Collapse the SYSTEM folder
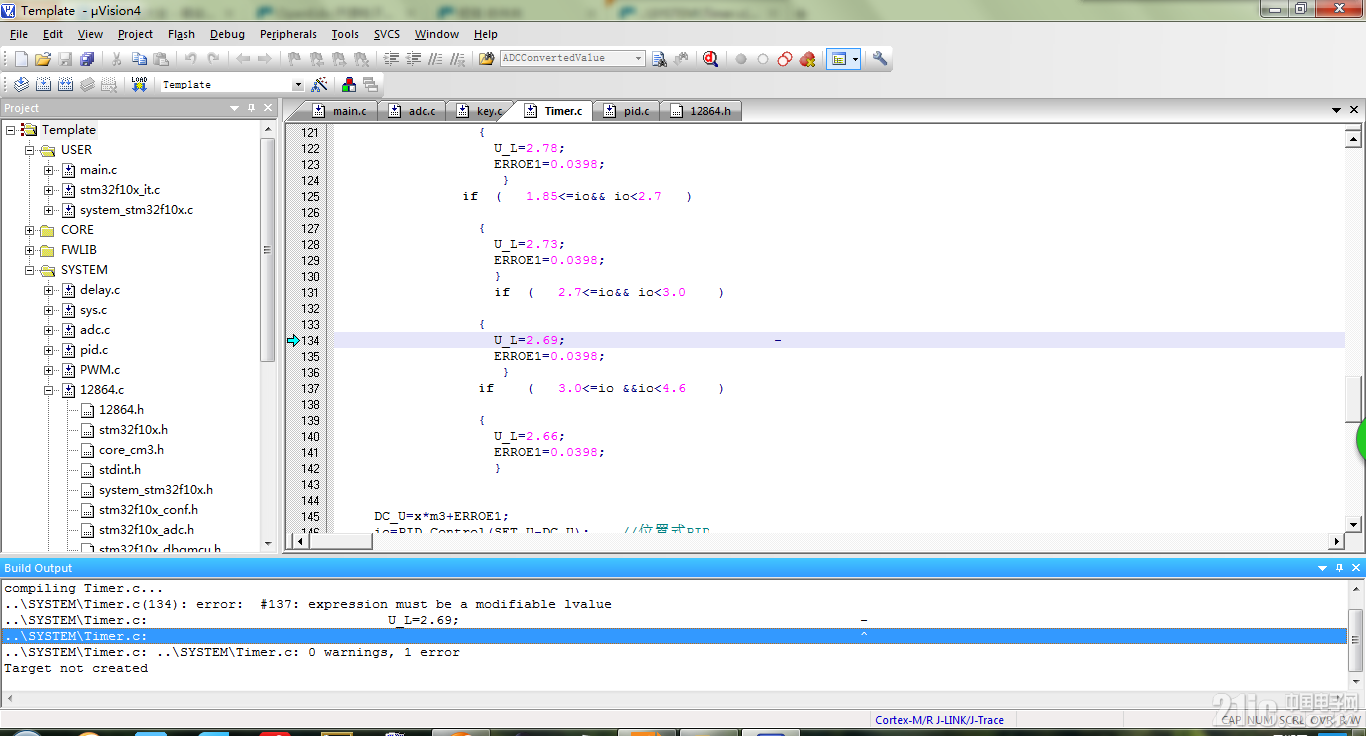 tap(29, 270)
